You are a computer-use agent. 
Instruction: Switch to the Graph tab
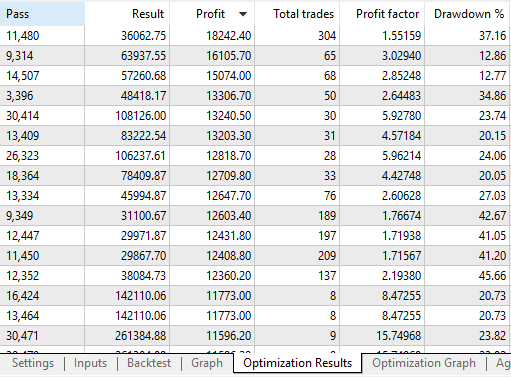(207, 363)
